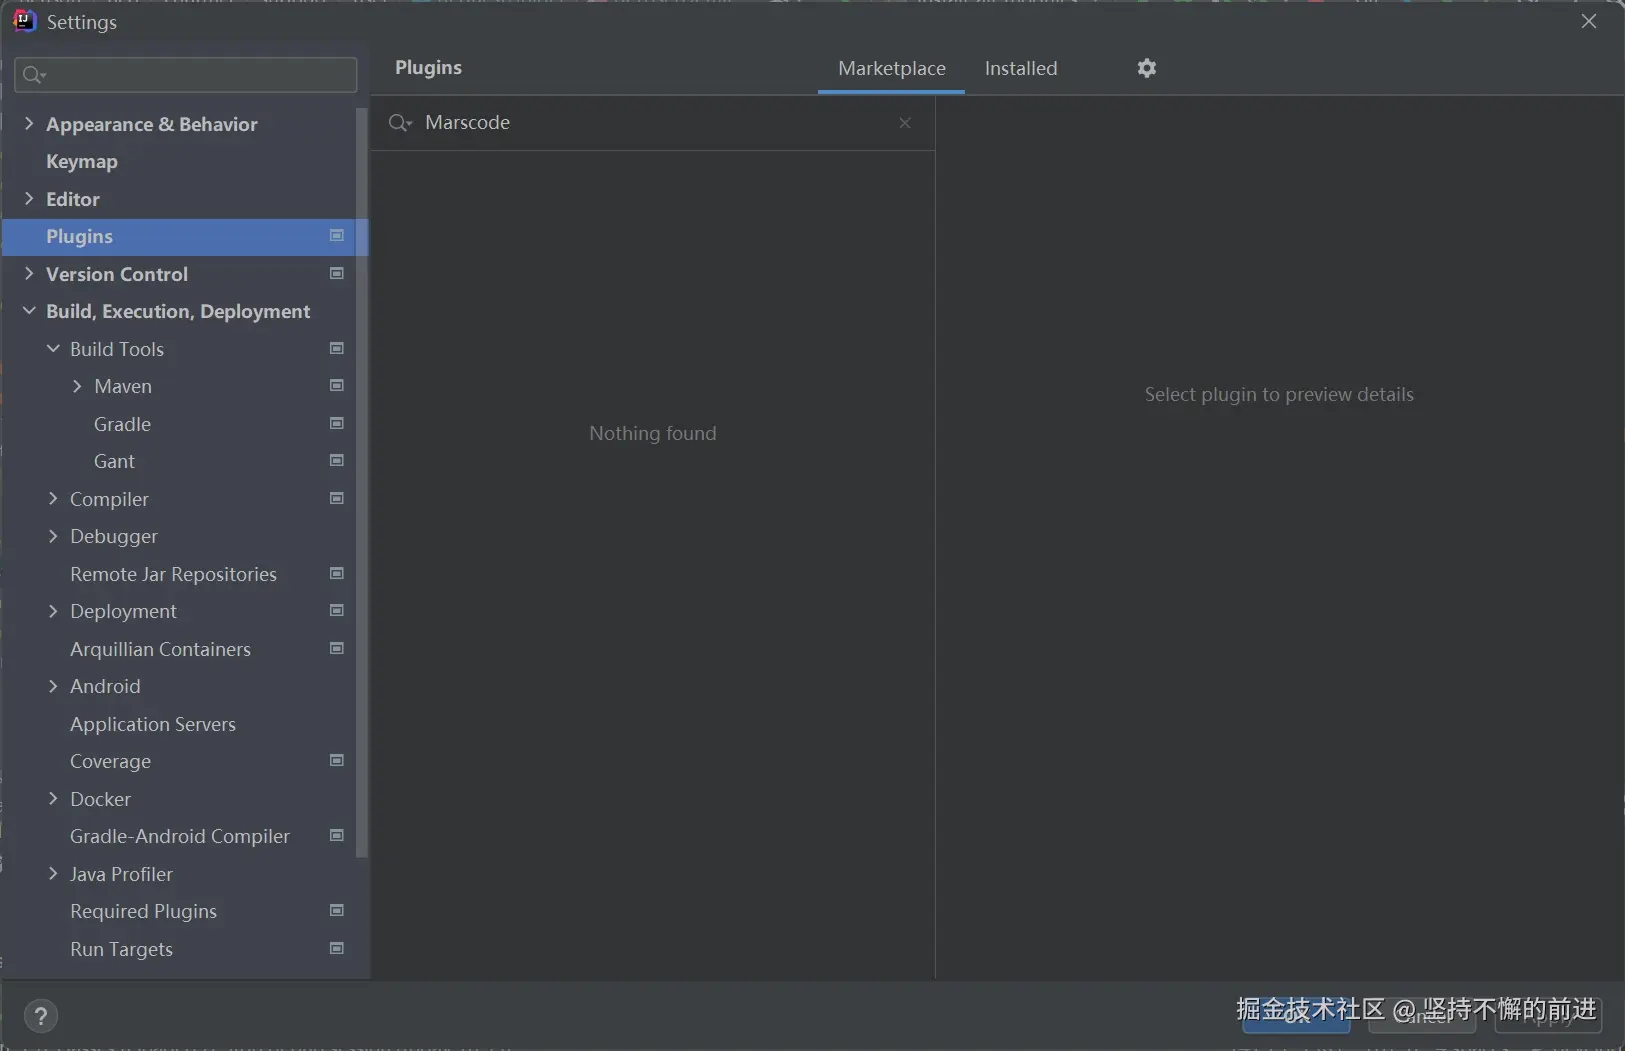
Task: Click the IntelliJ IDEA logo in title bar
Action: pyautogui.click(x=24, y=21)
